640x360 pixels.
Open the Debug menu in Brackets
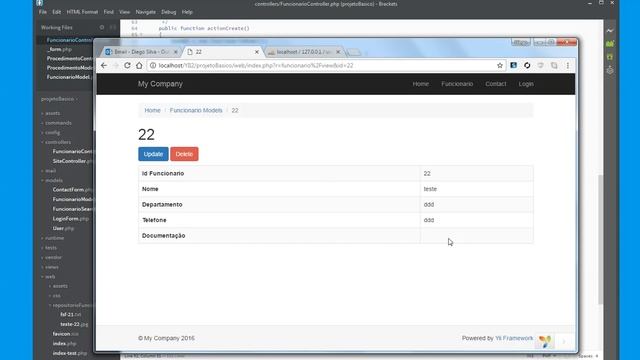(169, 12)
